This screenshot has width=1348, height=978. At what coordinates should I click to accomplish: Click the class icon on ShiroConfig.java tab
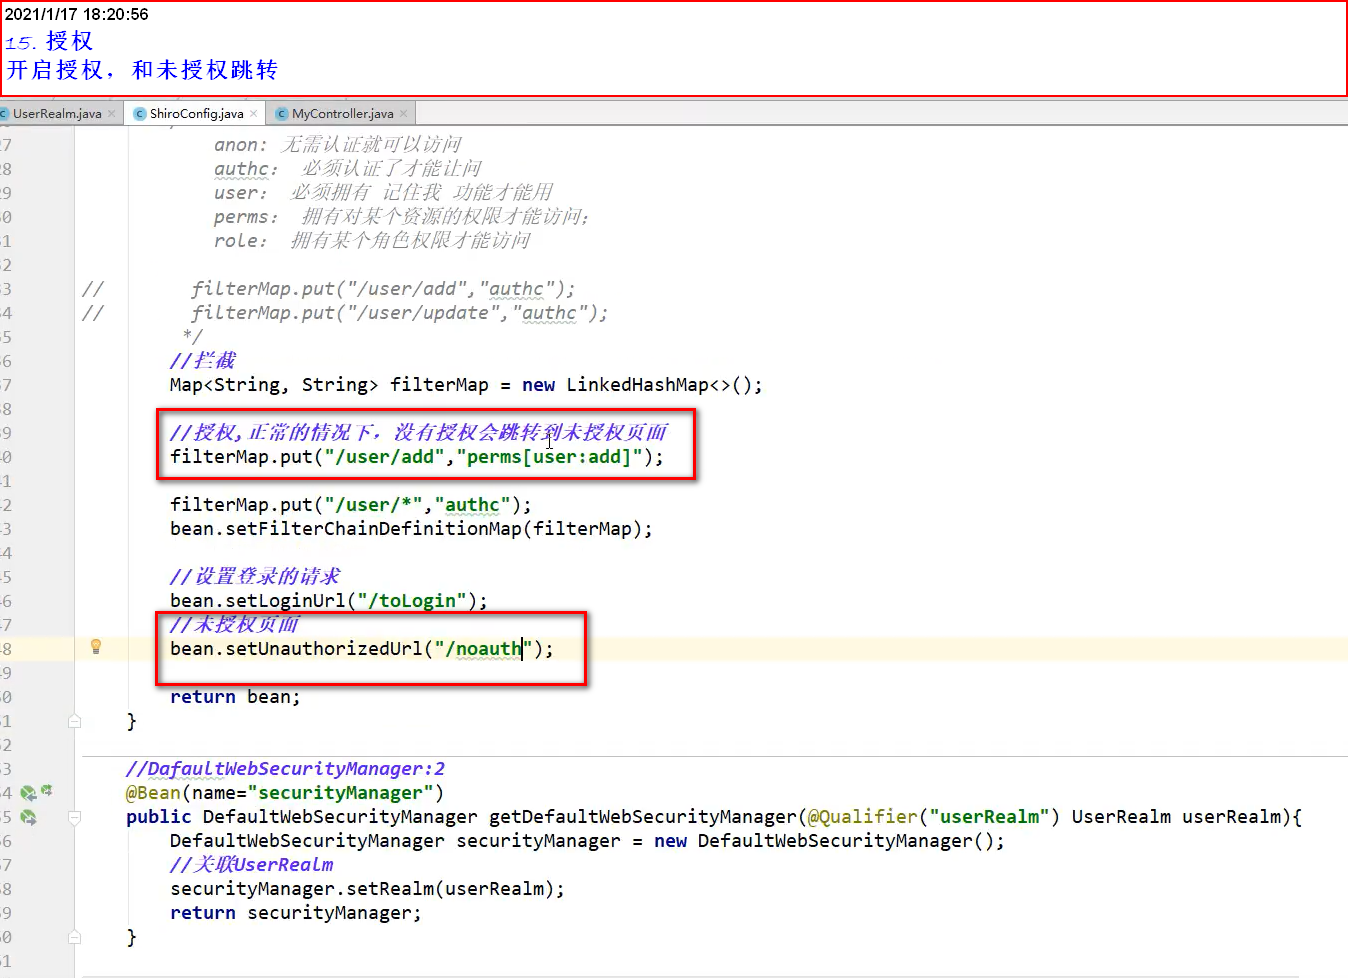pyautogui.click(x=140, y=114)
